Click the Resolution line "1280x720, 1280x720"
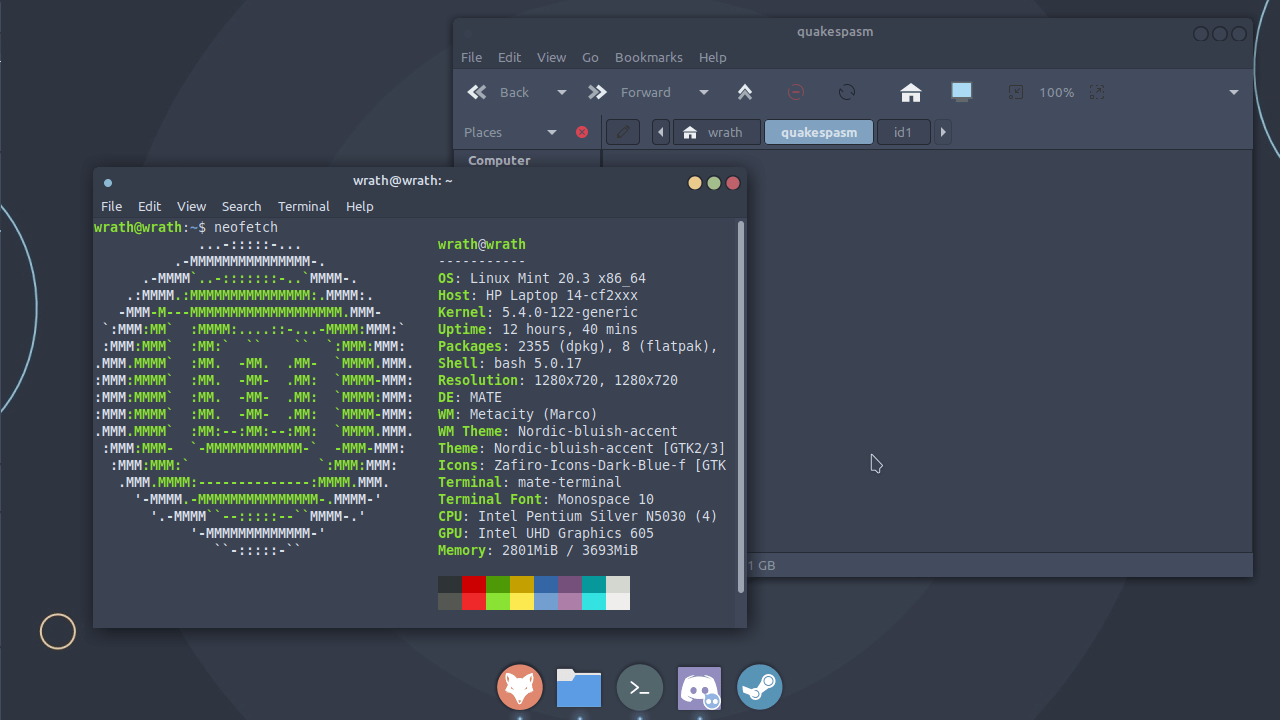Image resolution: width=1280 pixels, height=720 pixels. click(606, 380)
